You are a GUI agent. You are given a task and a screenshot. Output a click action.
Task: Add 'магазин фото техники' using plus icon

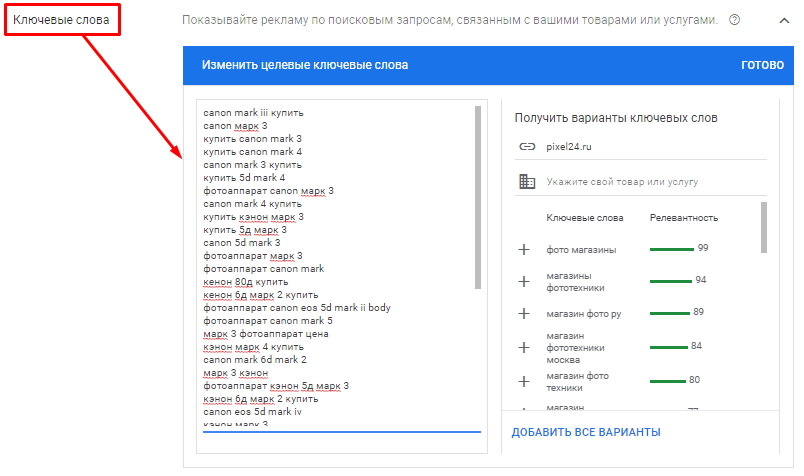pyautogui.click(x=524, y=381)
